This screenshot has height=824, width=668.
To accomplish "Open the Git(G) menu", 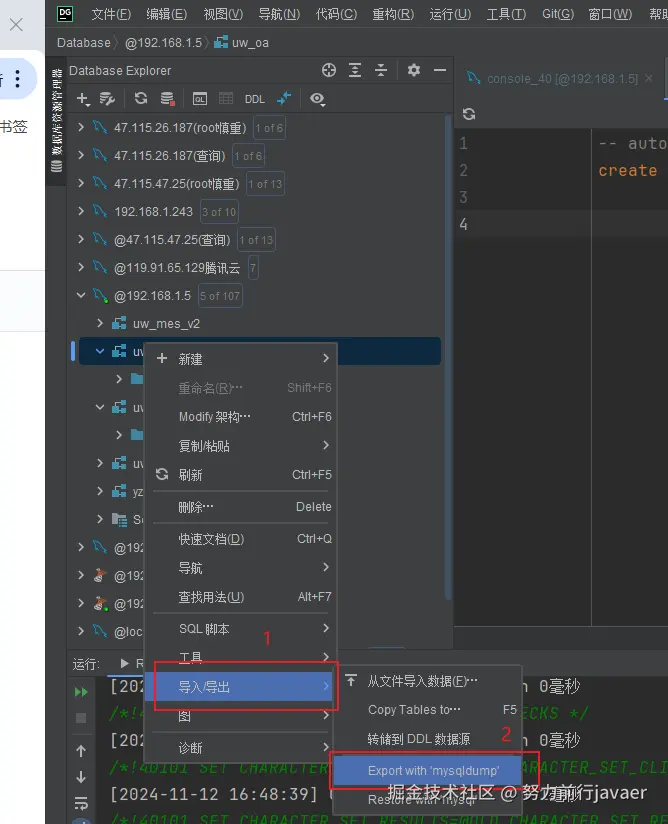I will 558,14.
